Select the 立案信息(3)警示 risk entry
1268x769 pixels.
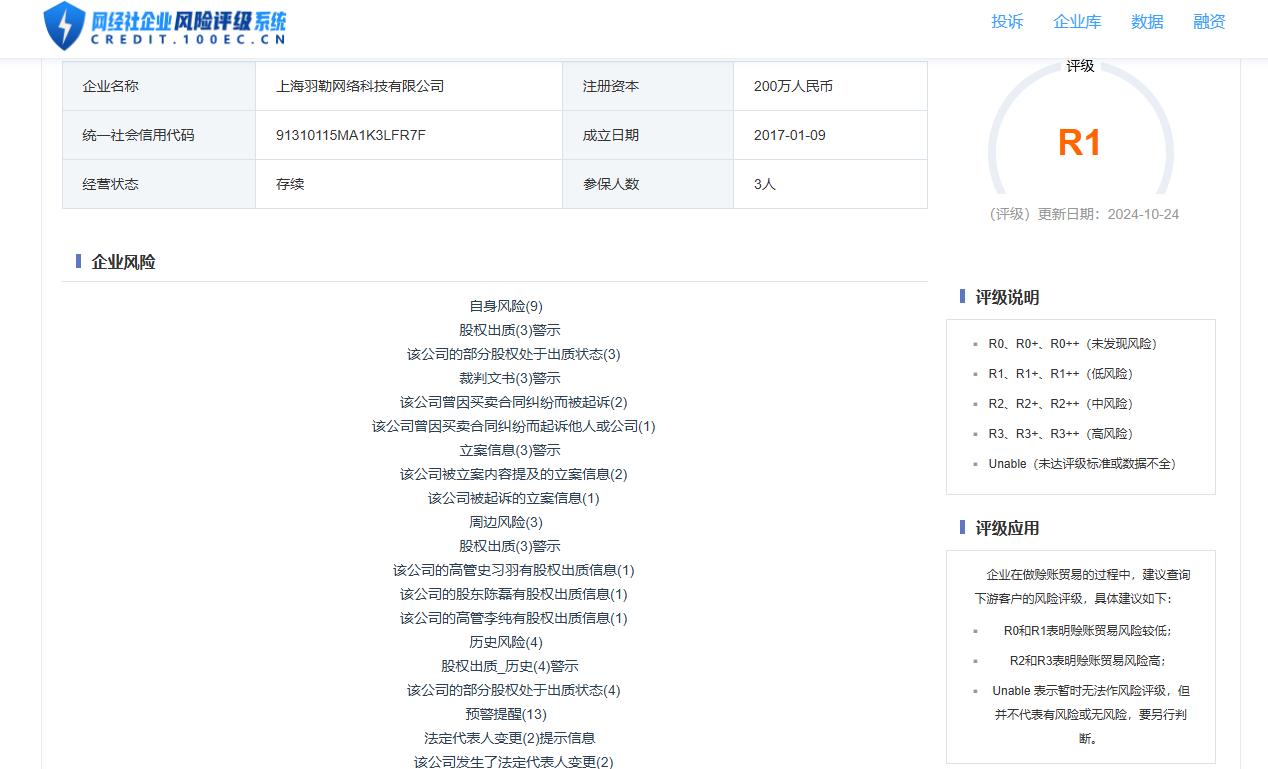(x=510, y=450)
